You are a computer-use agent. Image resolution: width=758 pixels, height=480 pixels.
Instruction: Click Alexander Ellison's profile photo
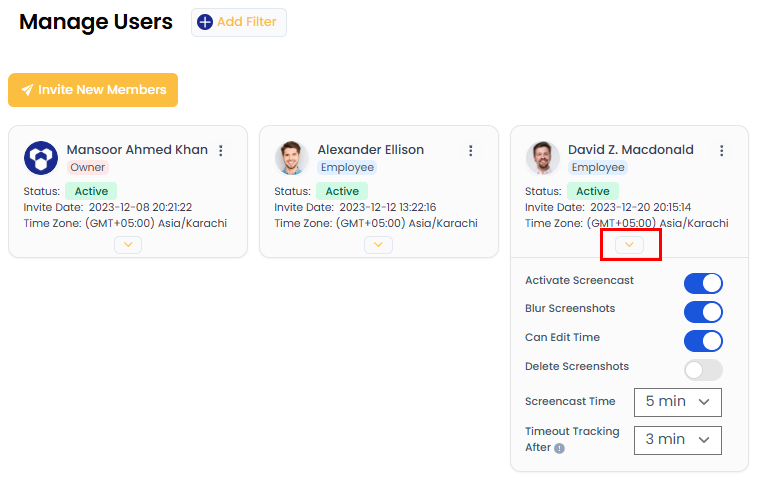click(x=292, y=158)
